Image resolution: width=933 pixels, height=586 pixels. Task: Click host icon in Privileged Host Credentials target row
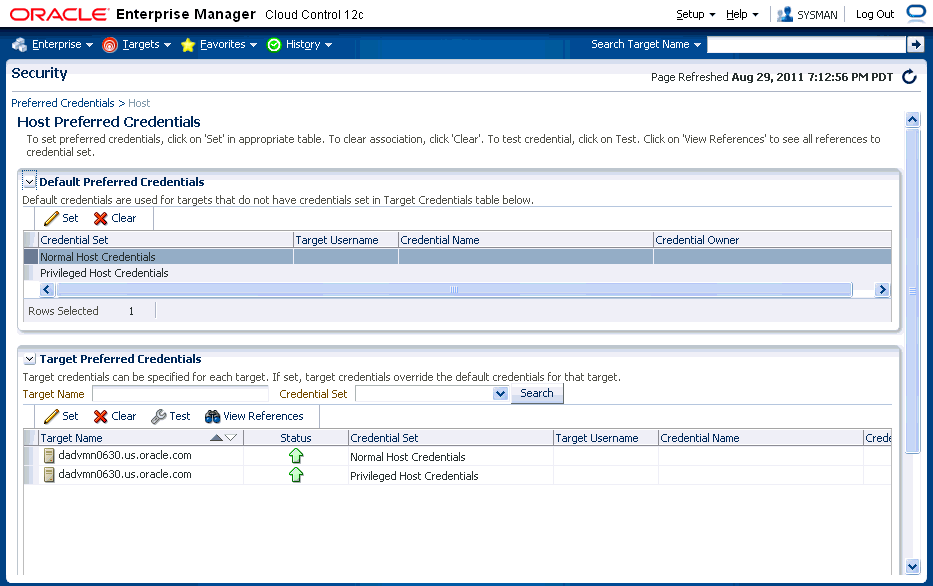pos(49,475)
